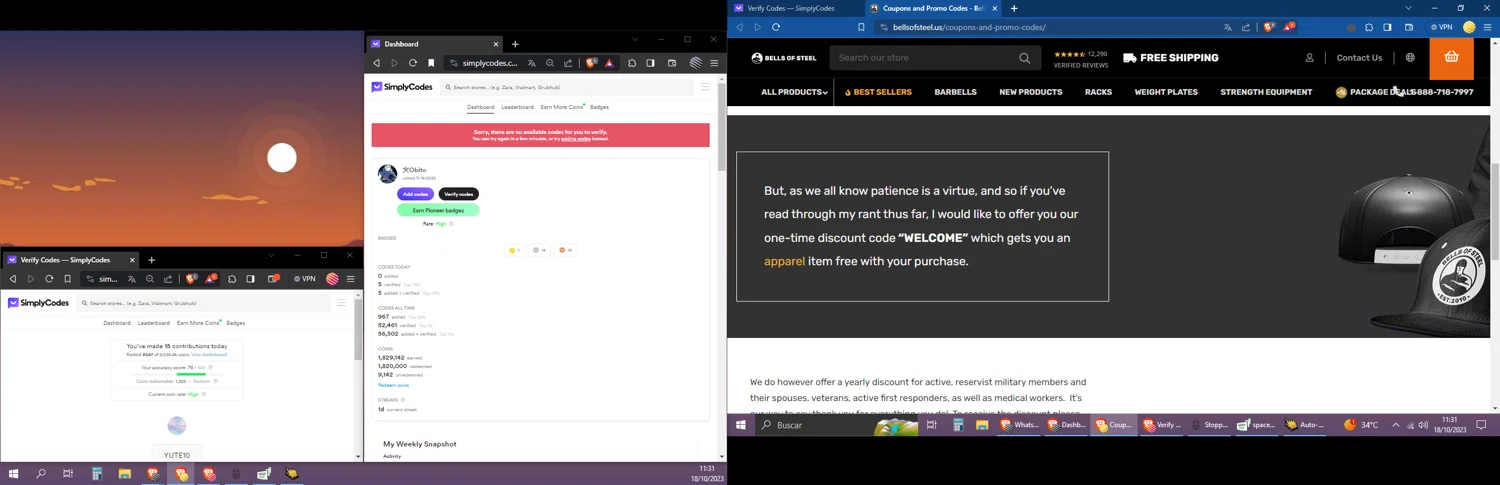Reload the bellsofsteel.us page

coord(776,27)
